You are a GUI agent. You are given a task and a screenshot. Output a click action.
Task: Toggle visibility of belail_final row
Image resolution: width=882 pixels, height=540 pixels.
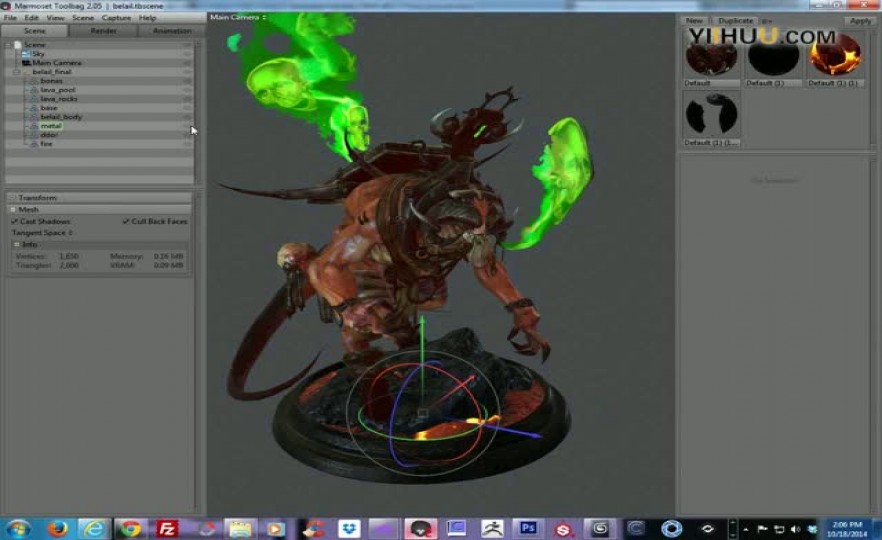click(187, 72)
